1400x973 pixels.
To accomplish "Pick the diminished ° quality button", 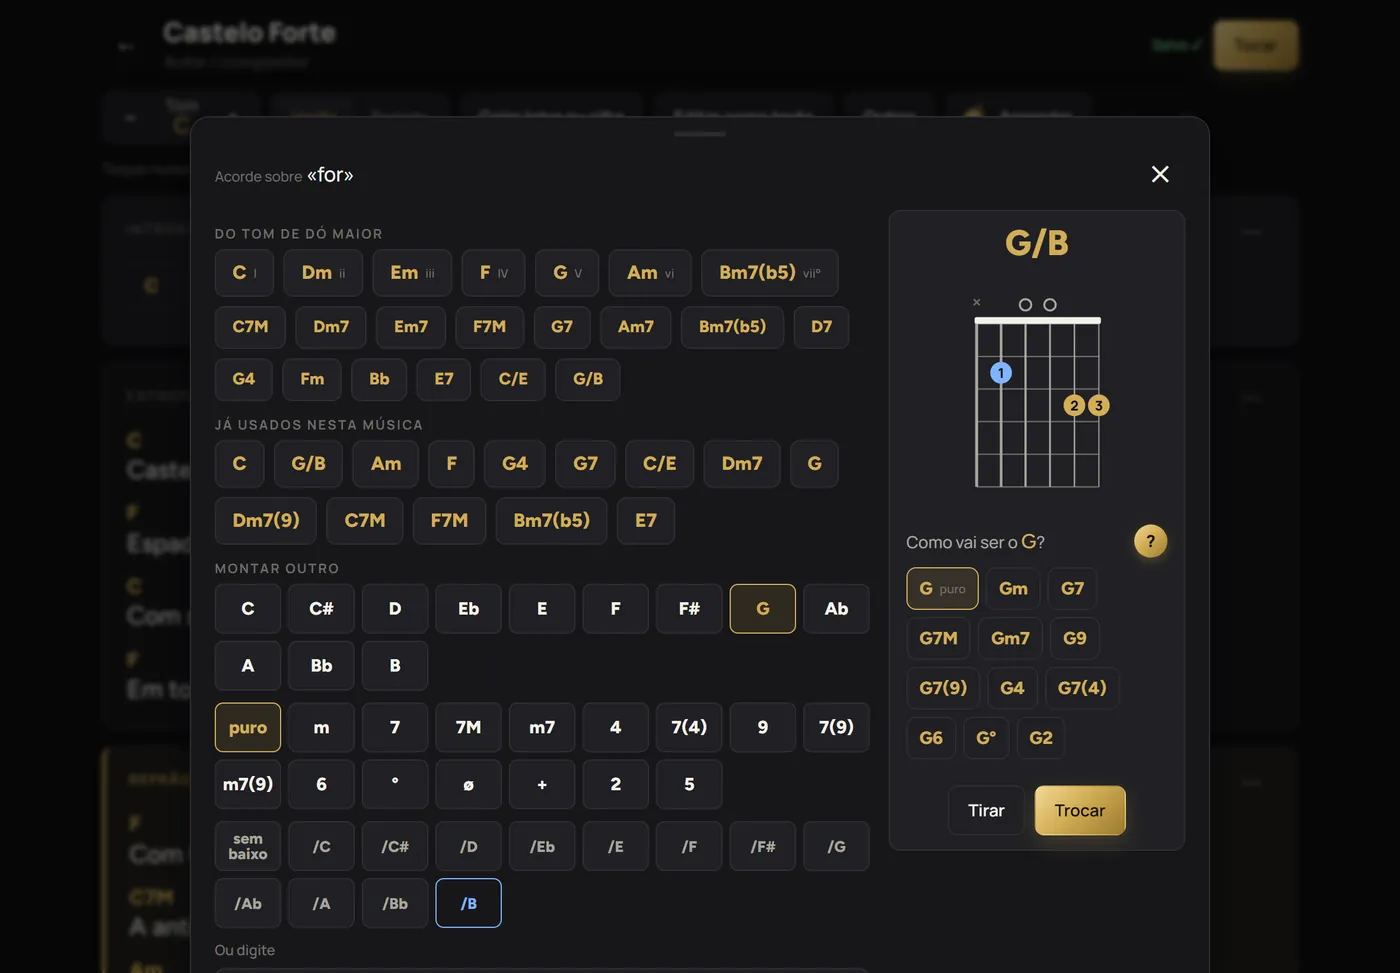I will click(x=395, y=785).
